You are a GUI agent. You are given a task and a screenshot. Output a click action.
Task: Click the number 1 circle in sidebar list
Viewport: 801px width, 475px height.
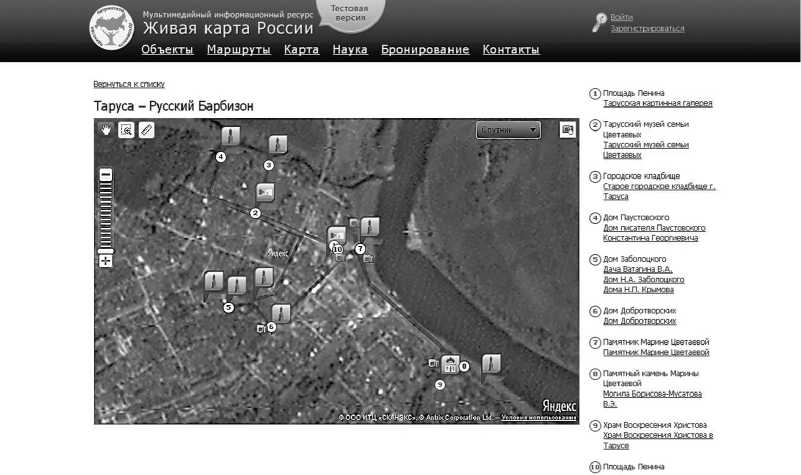point(595,94)
